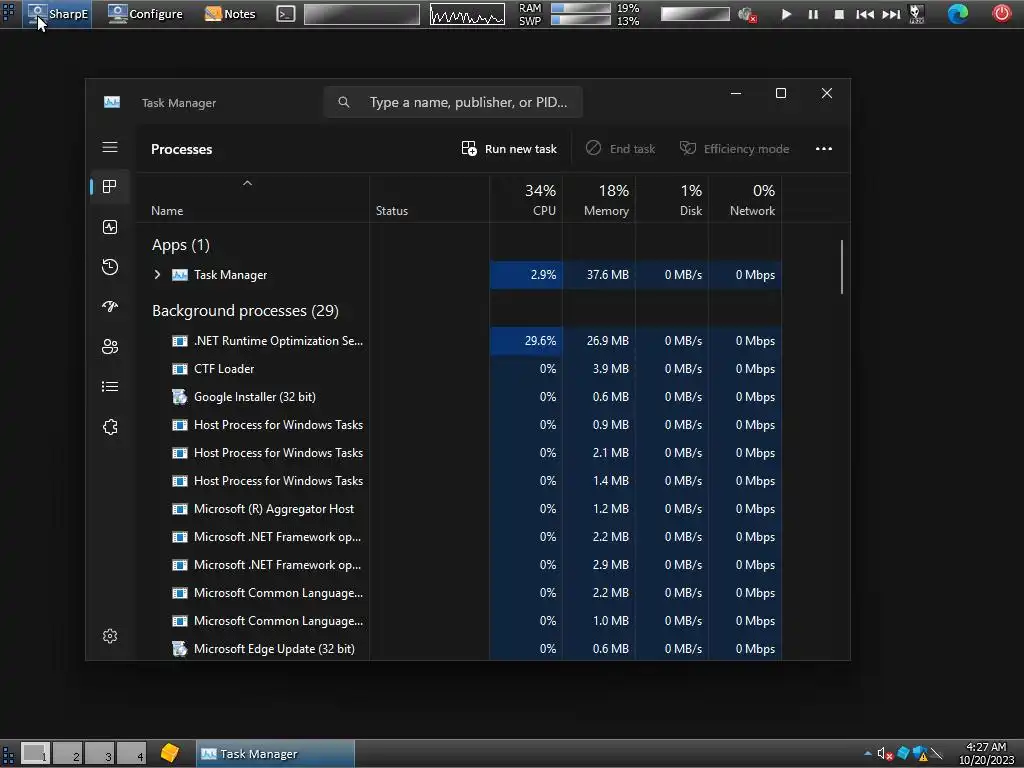This screenshot has height=768, width=1024.
Task: Click the End task button
Action: point(620,149)
